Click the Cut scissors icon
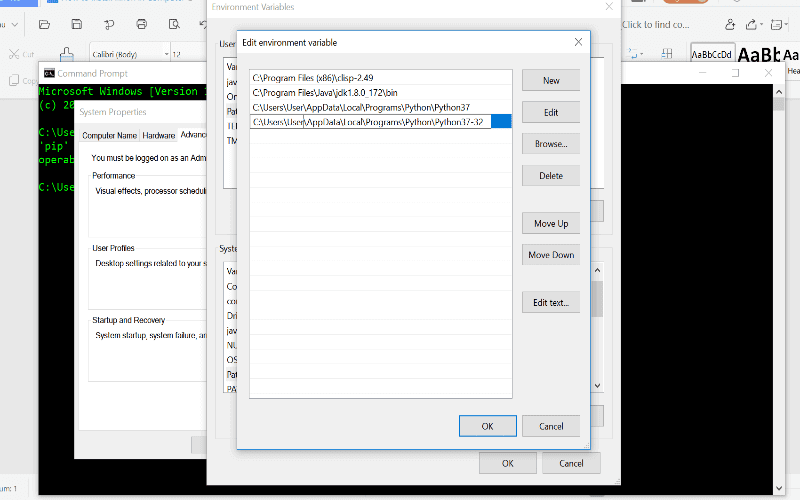 click(x=14, y=54)
